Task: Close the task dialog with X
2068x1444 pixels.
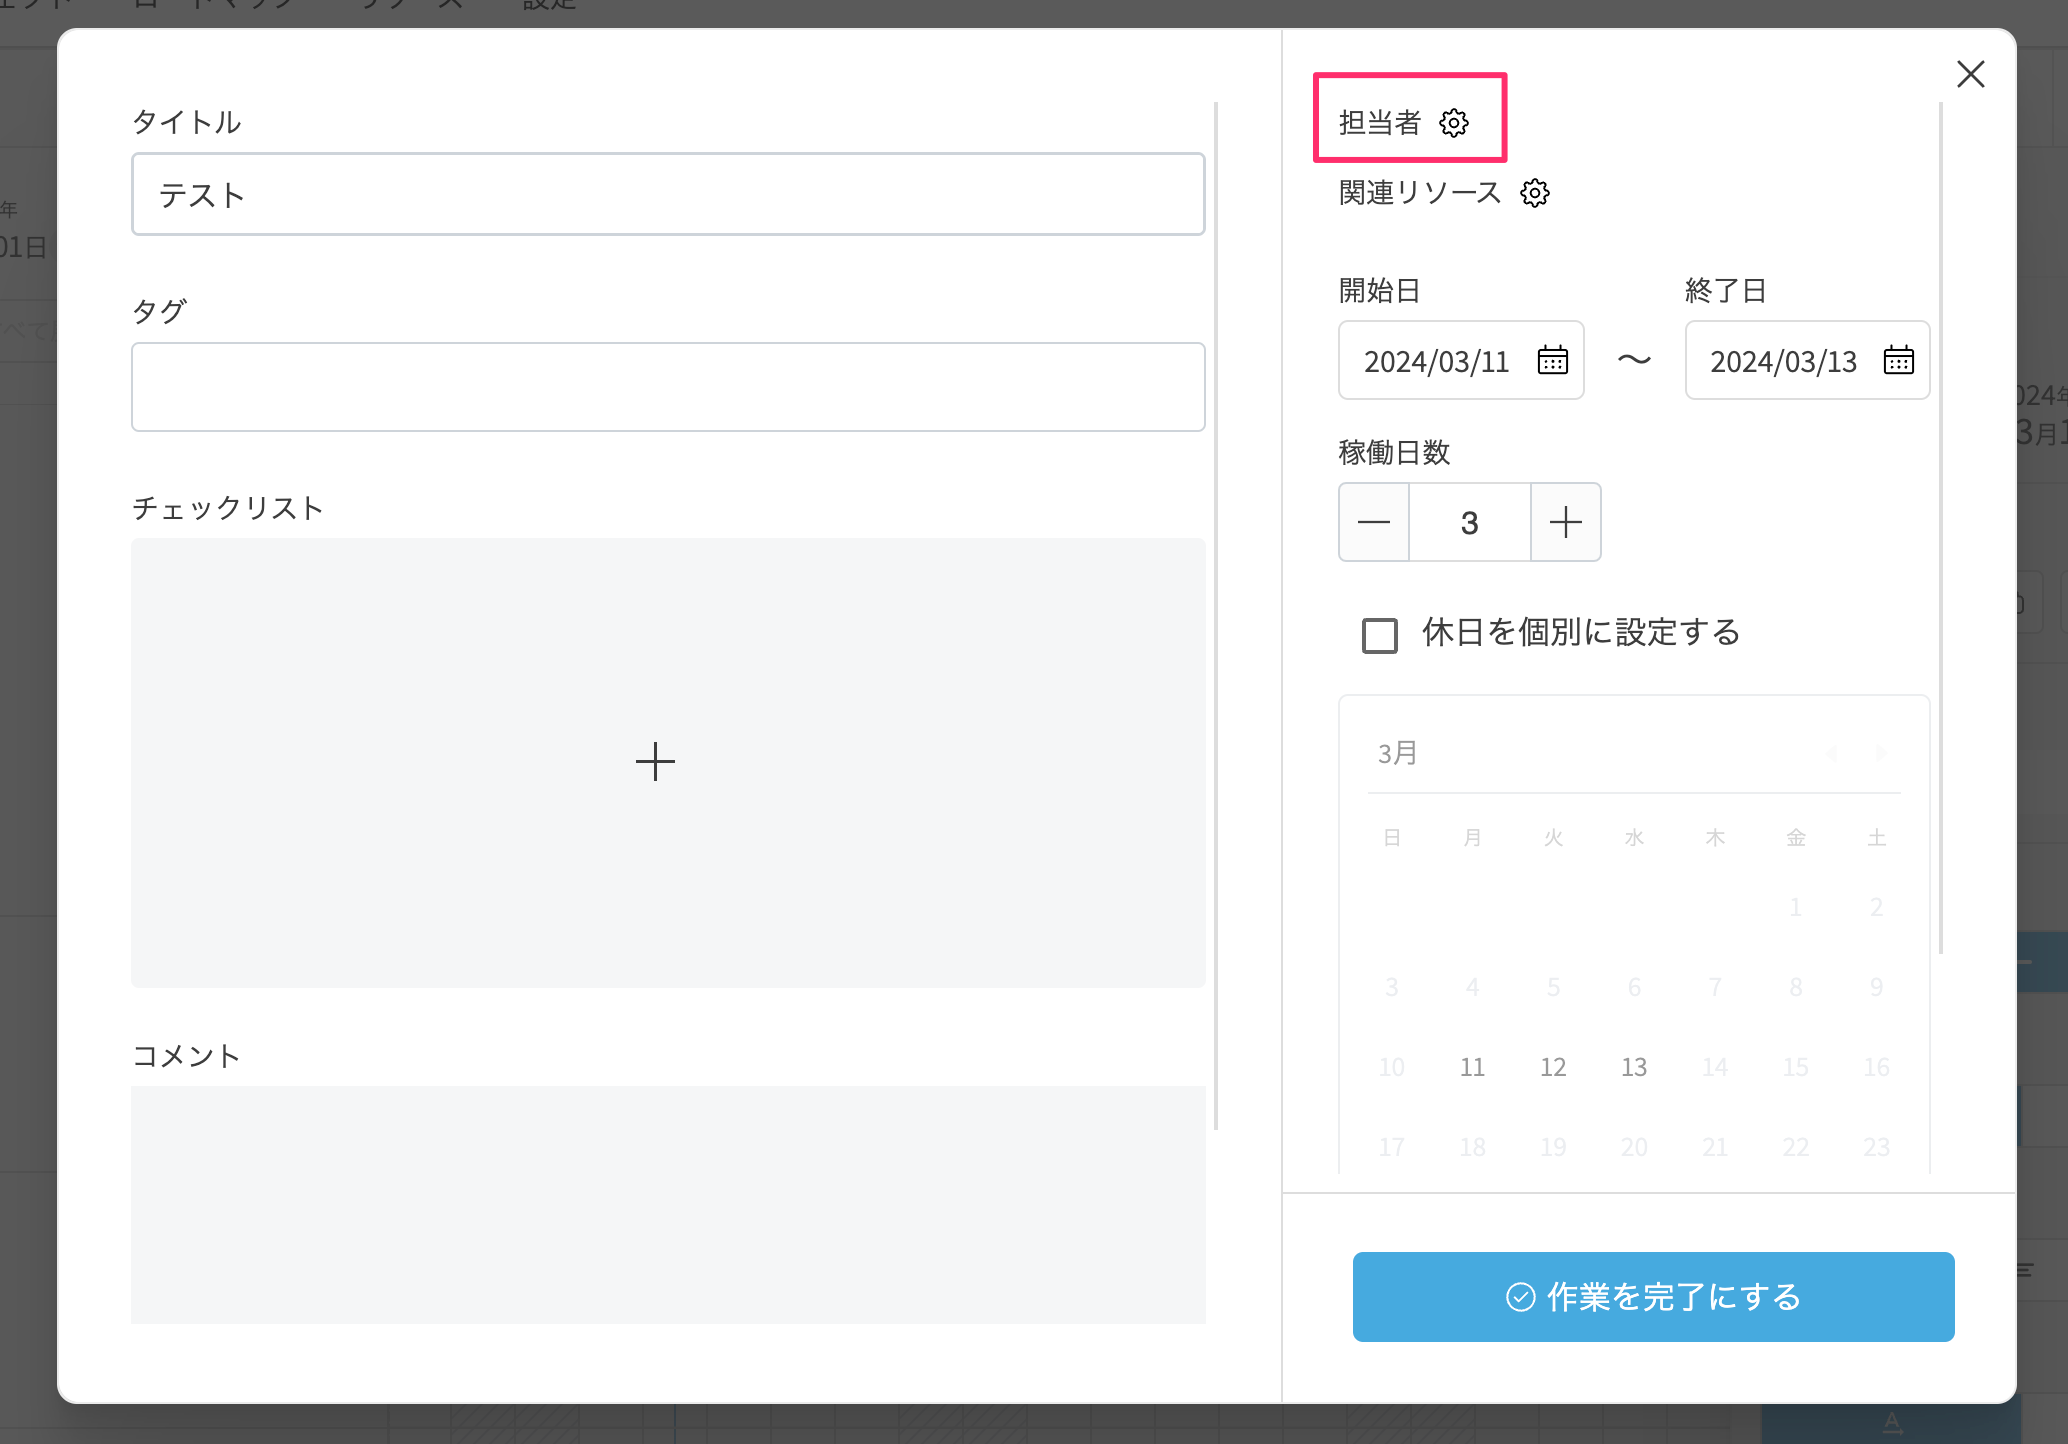Action: (x=1970, y=74)
